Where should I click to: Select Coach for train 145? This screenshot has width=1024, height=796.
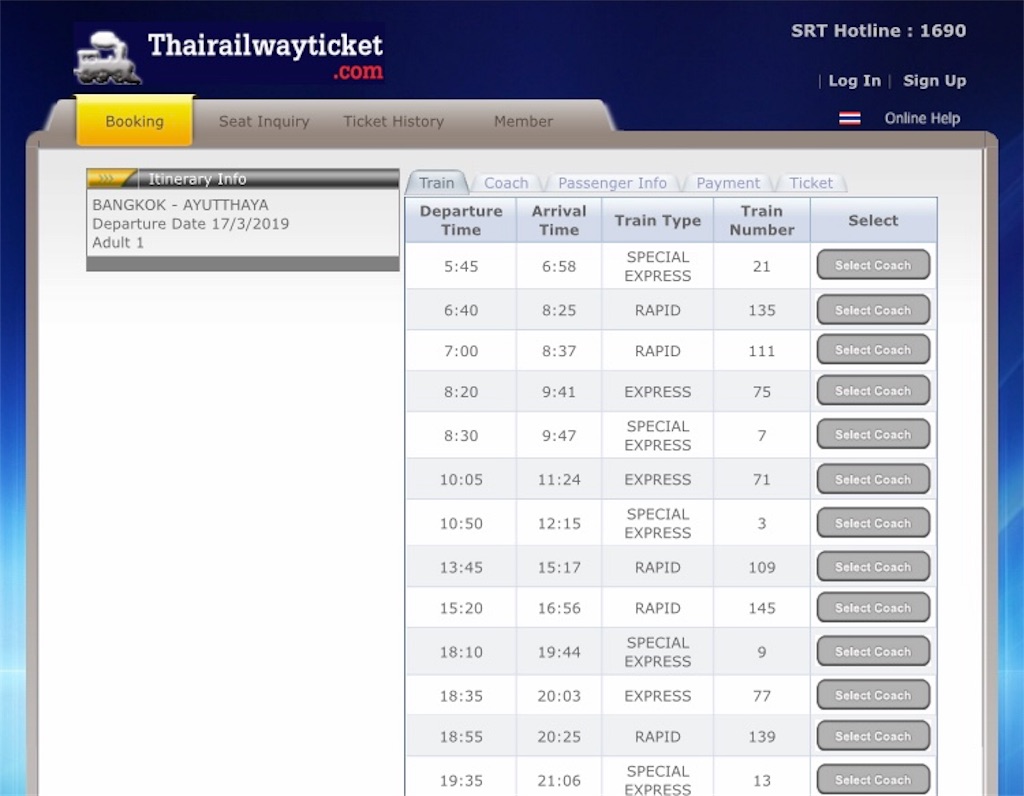[872, 608]
